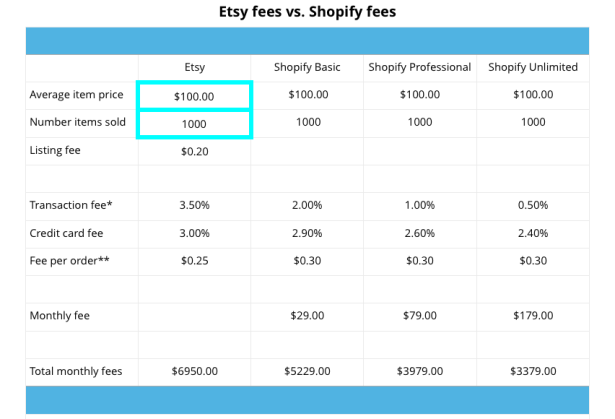The width and height of the screenshot is (615, 419).
Task: Click Shopify Unlimited total monthly fees $3379.00
Action: [533, 371]
